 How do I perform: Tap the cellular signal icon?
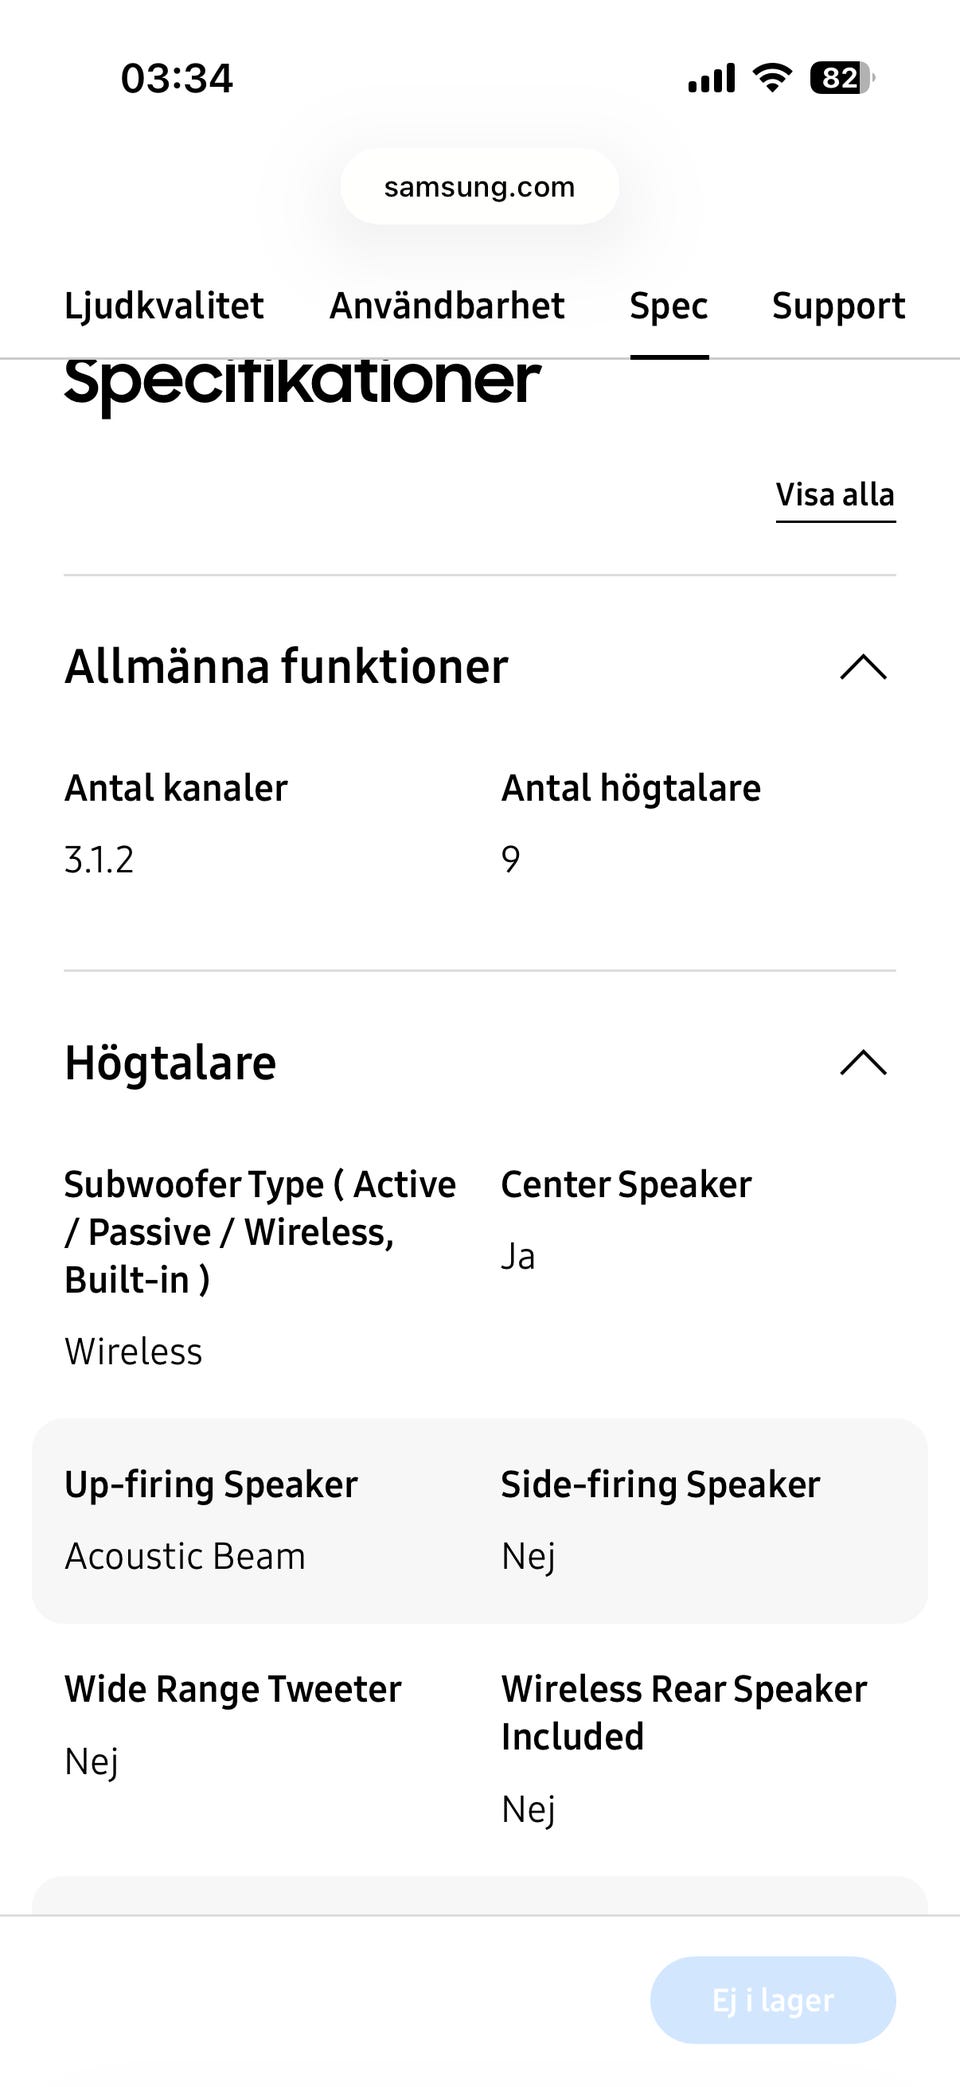coord(711,78)
